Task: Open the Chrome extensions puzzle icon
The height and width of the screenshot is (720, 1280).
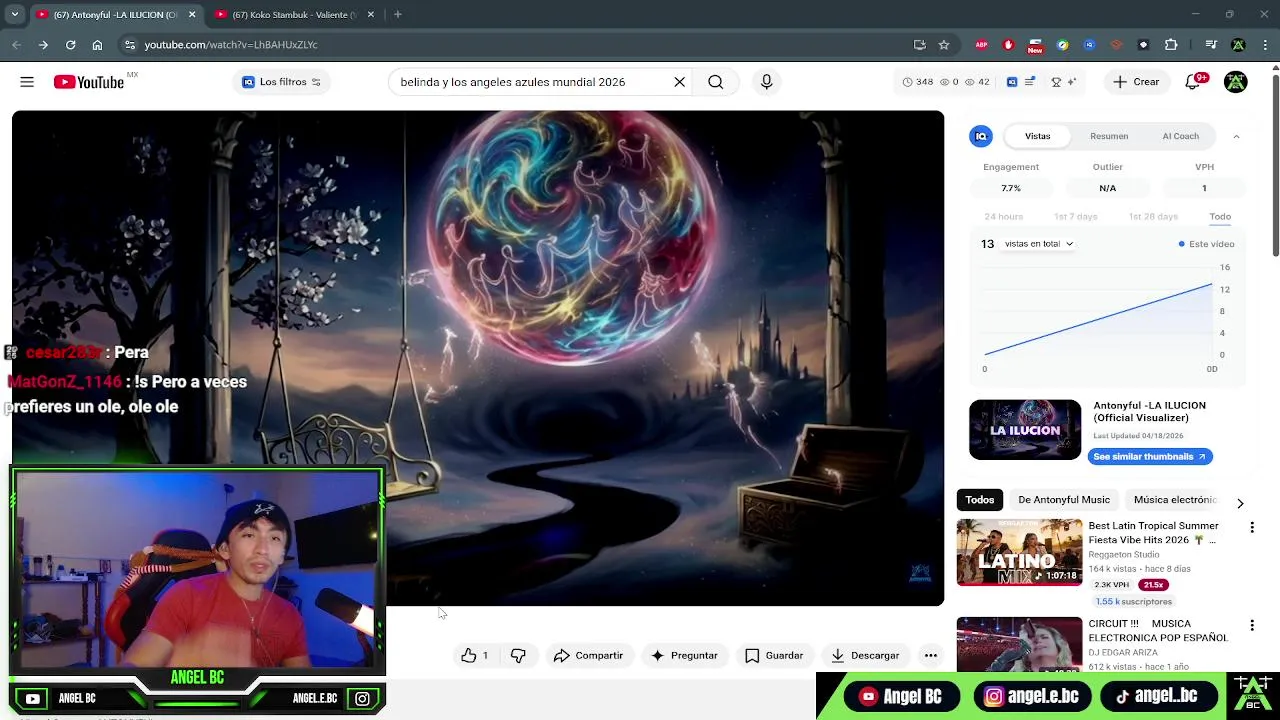Action: click(1171, 45)
